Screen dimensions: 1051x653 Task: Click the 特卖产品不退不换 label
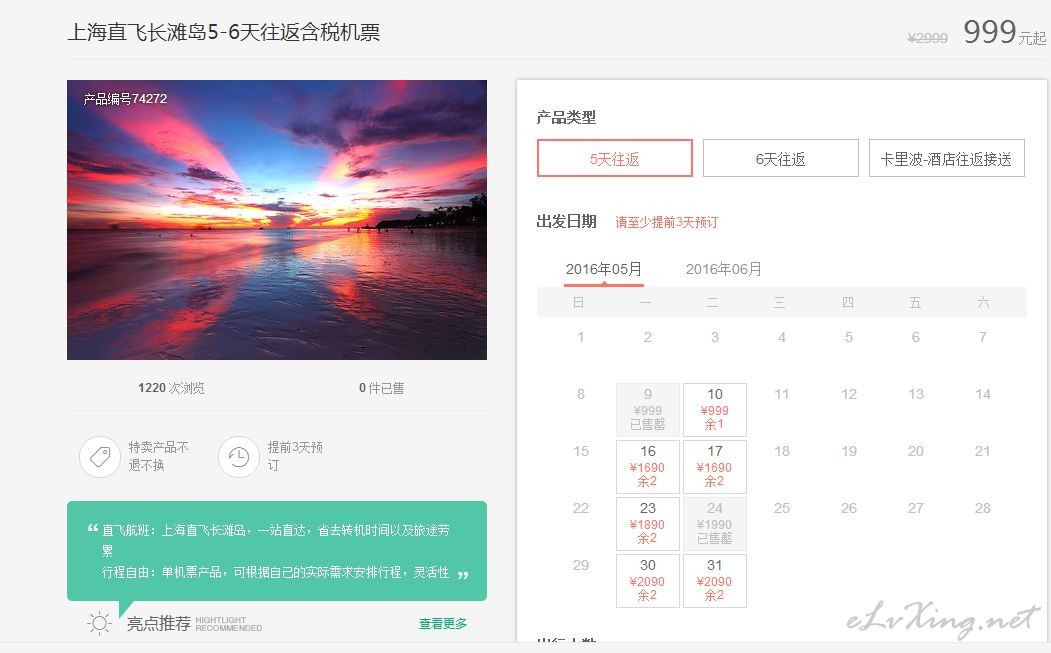(x=158, y=456)
